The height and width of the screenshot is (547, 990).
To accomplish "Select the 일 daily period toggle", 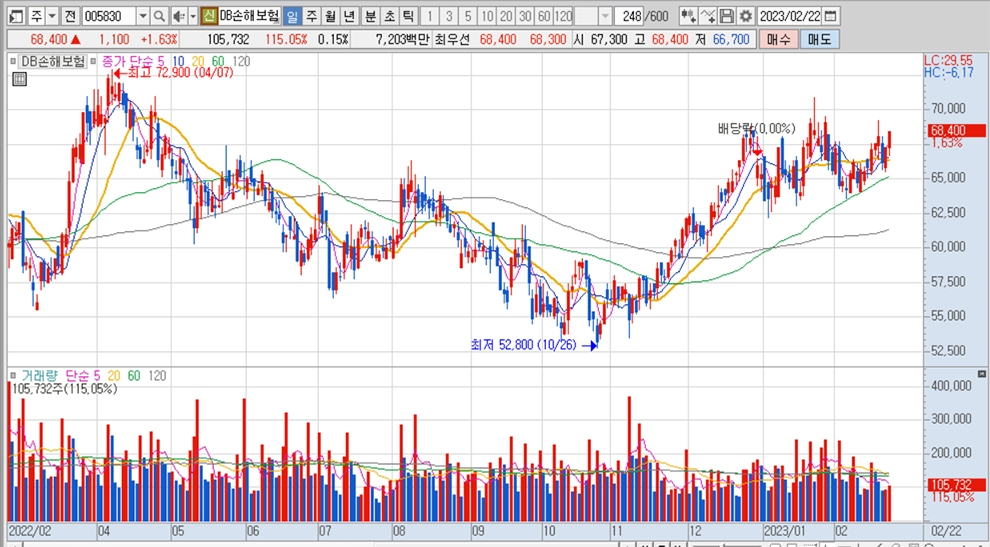I will coord(291,17).
